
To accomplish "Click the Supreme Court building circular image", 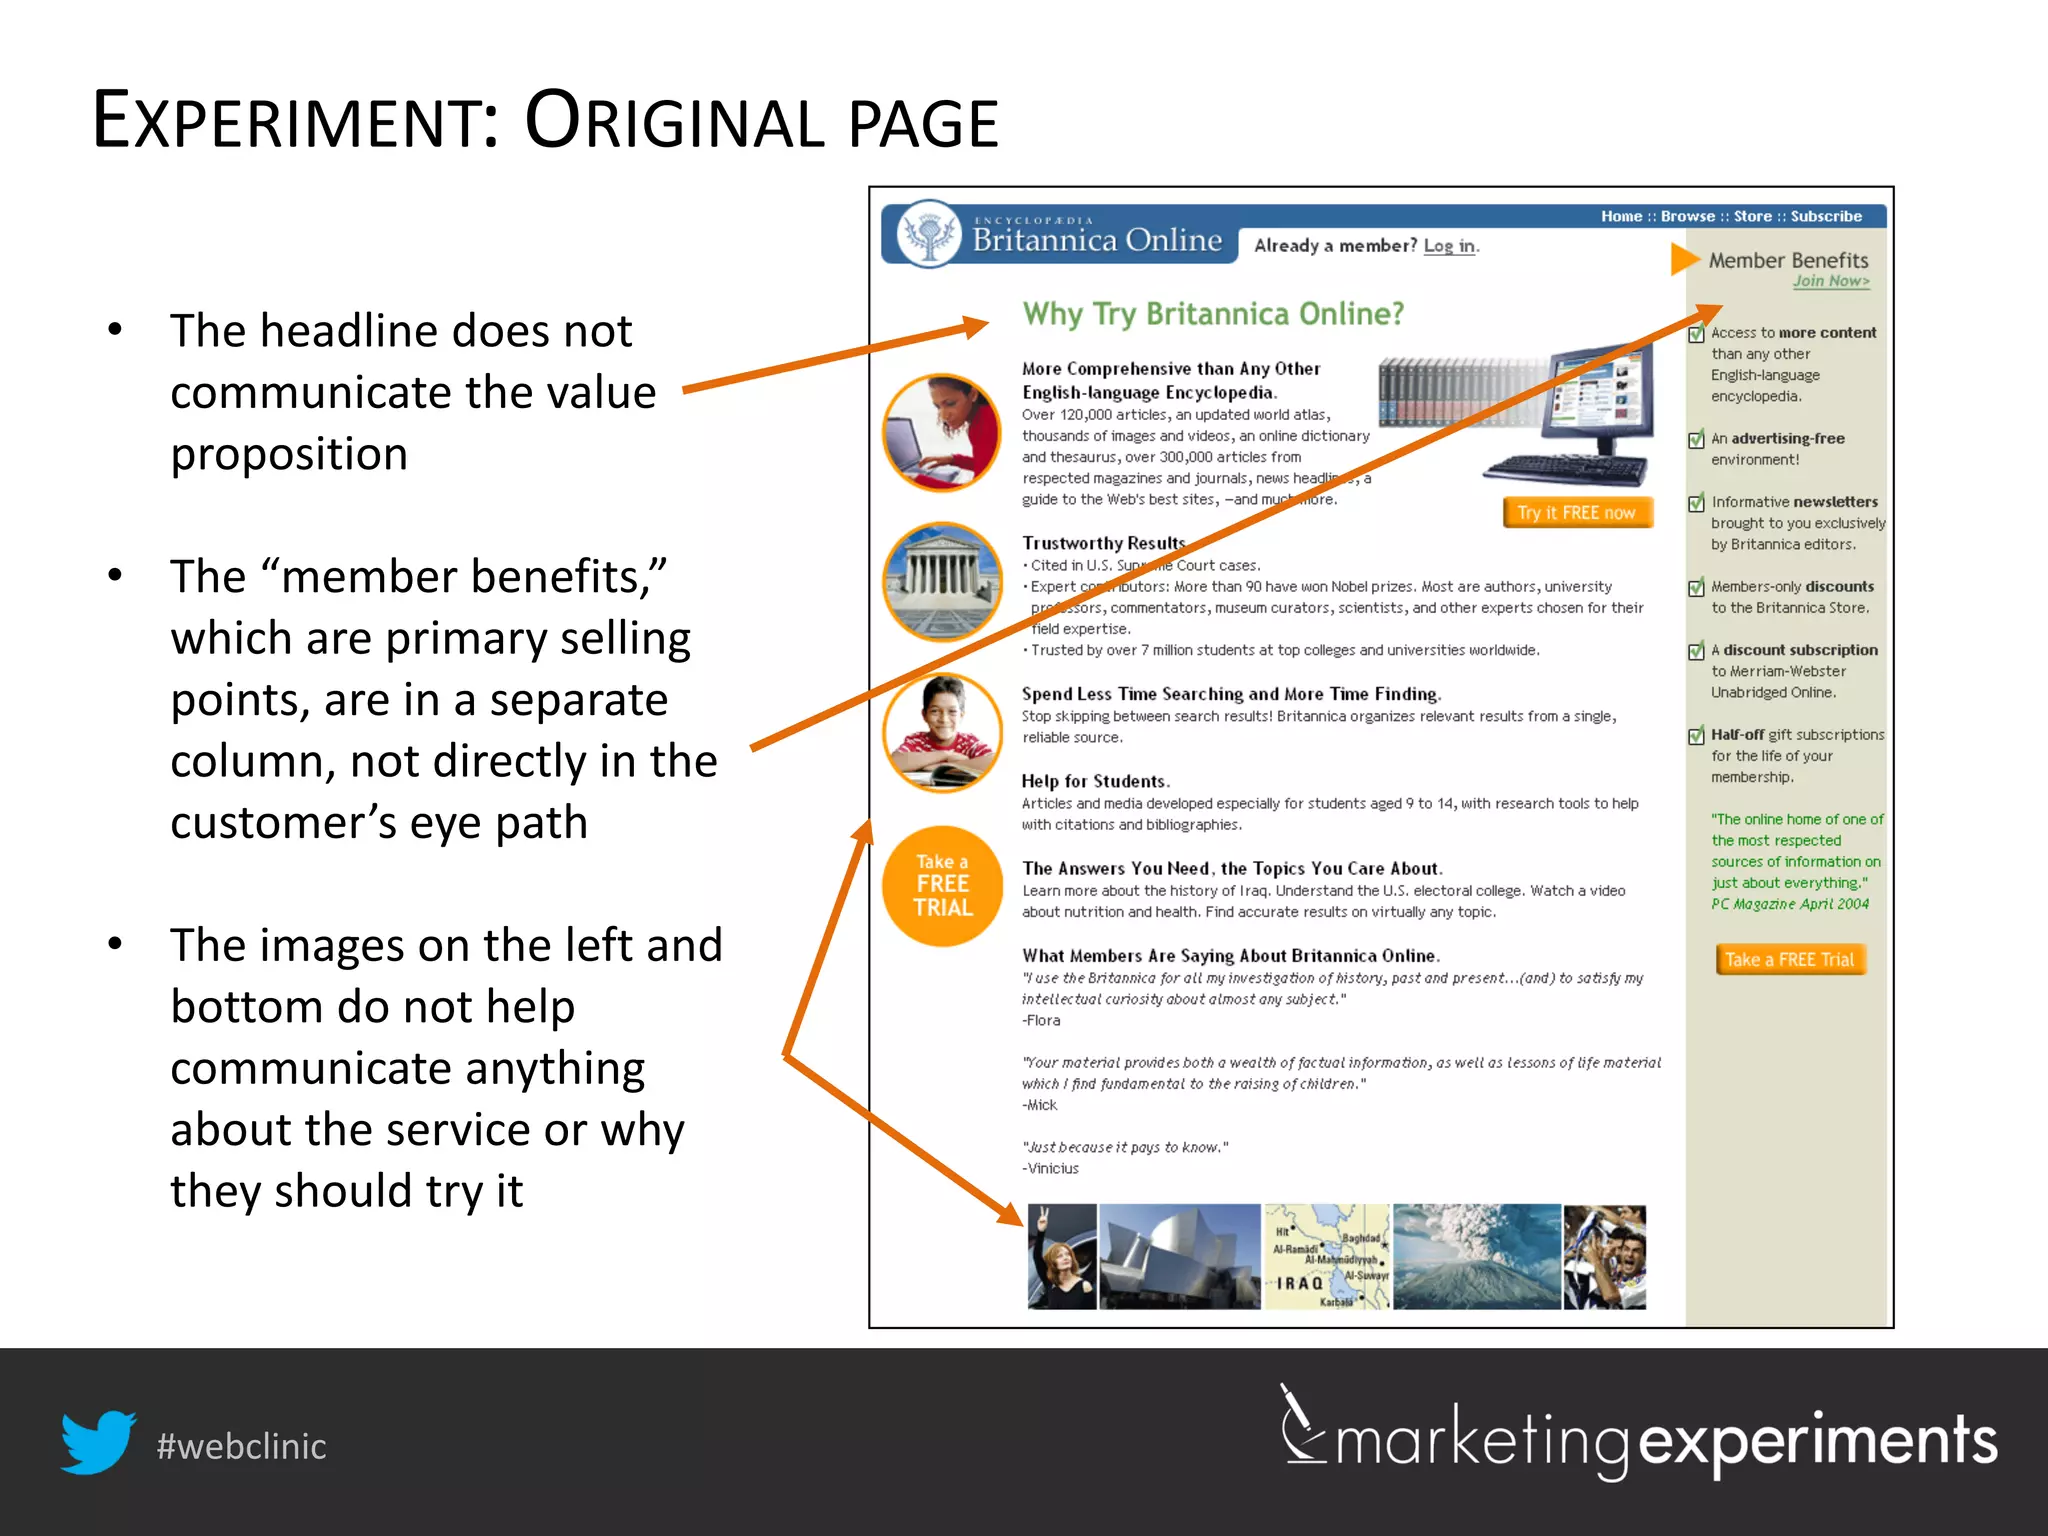I will (942, 582).
